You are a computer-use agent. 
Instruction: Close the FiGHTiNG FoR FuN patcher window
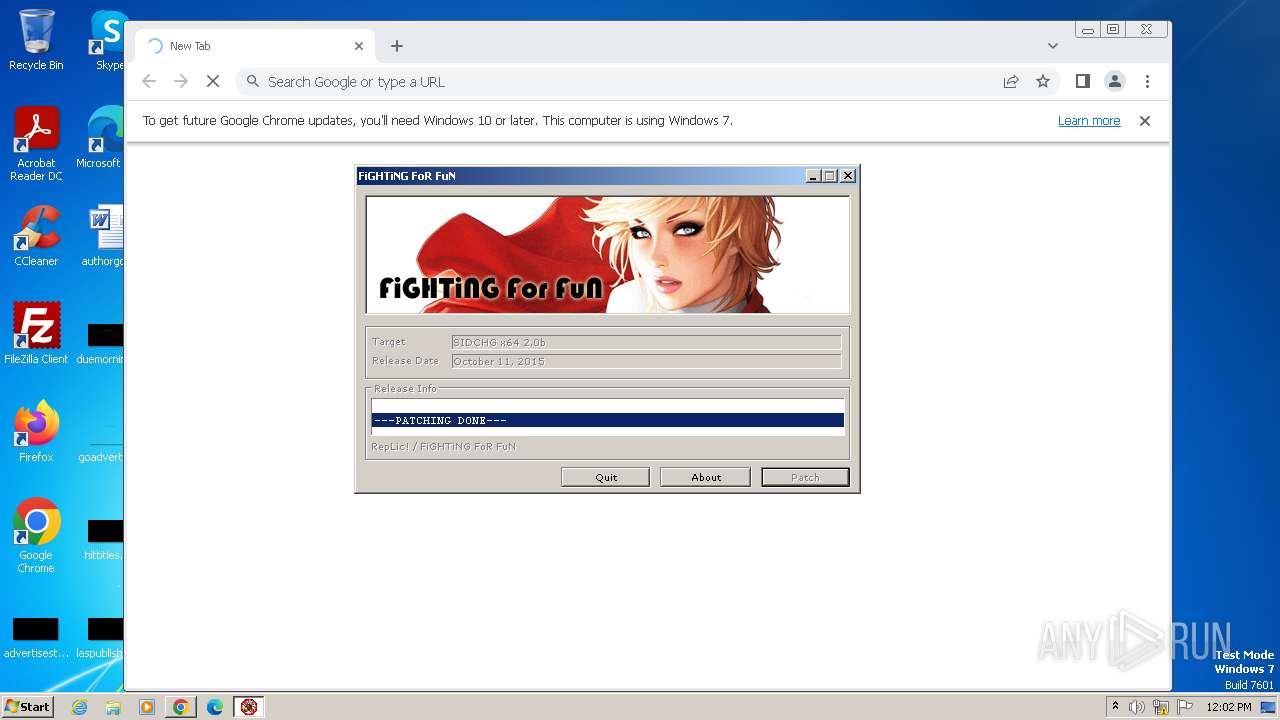[x=848, y=176]
